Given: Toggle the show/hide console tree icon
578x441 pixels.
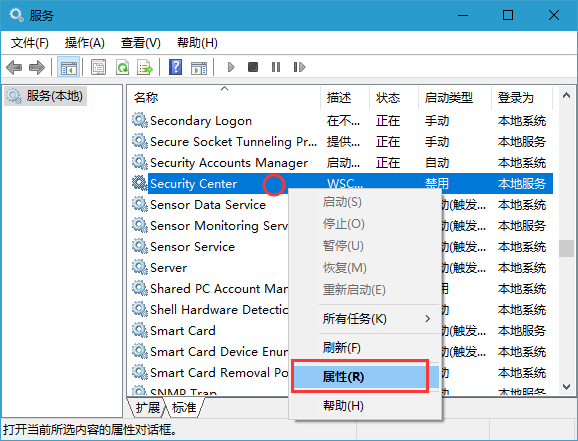Looking at the screenshot, I should (x=69, y=67).
